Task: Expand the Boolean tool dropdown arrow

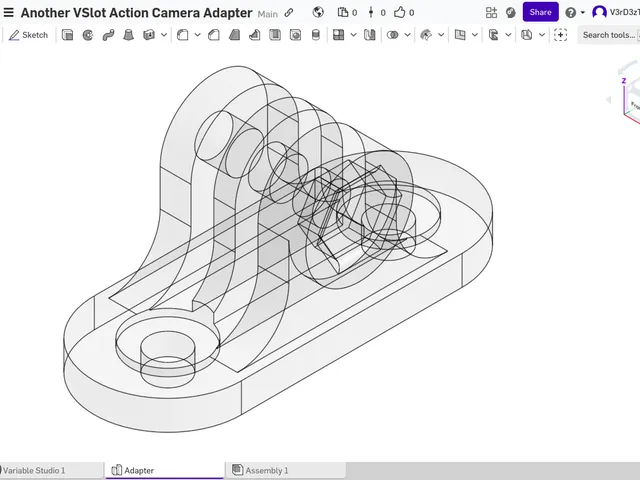Action: (x=407, y=35)
